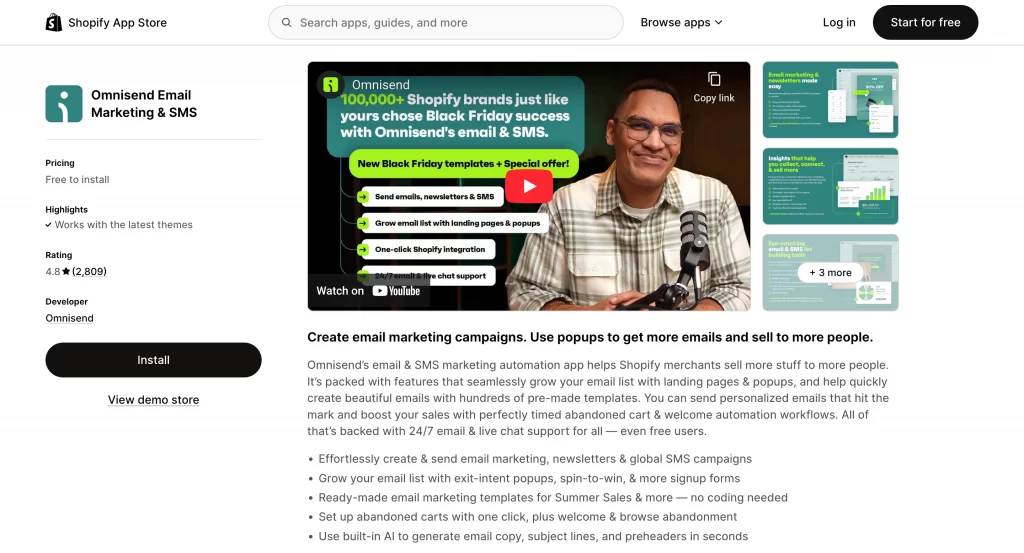1024x553 pixels.
Task: Open the View demo store link
Action: [x=153, y=400]
